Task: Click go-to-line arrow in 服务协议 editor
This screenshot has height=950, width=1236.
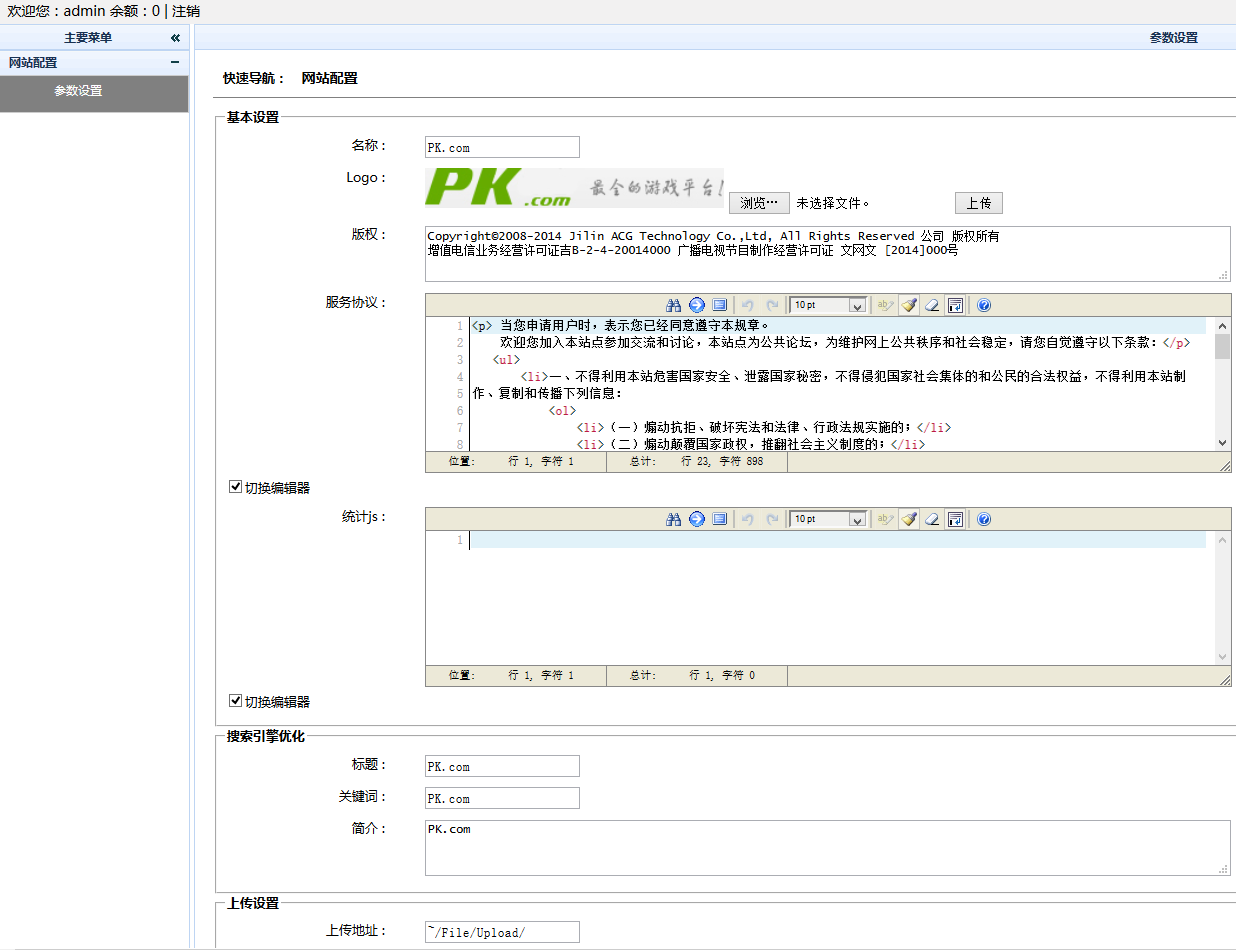Action: click(697, 305)
